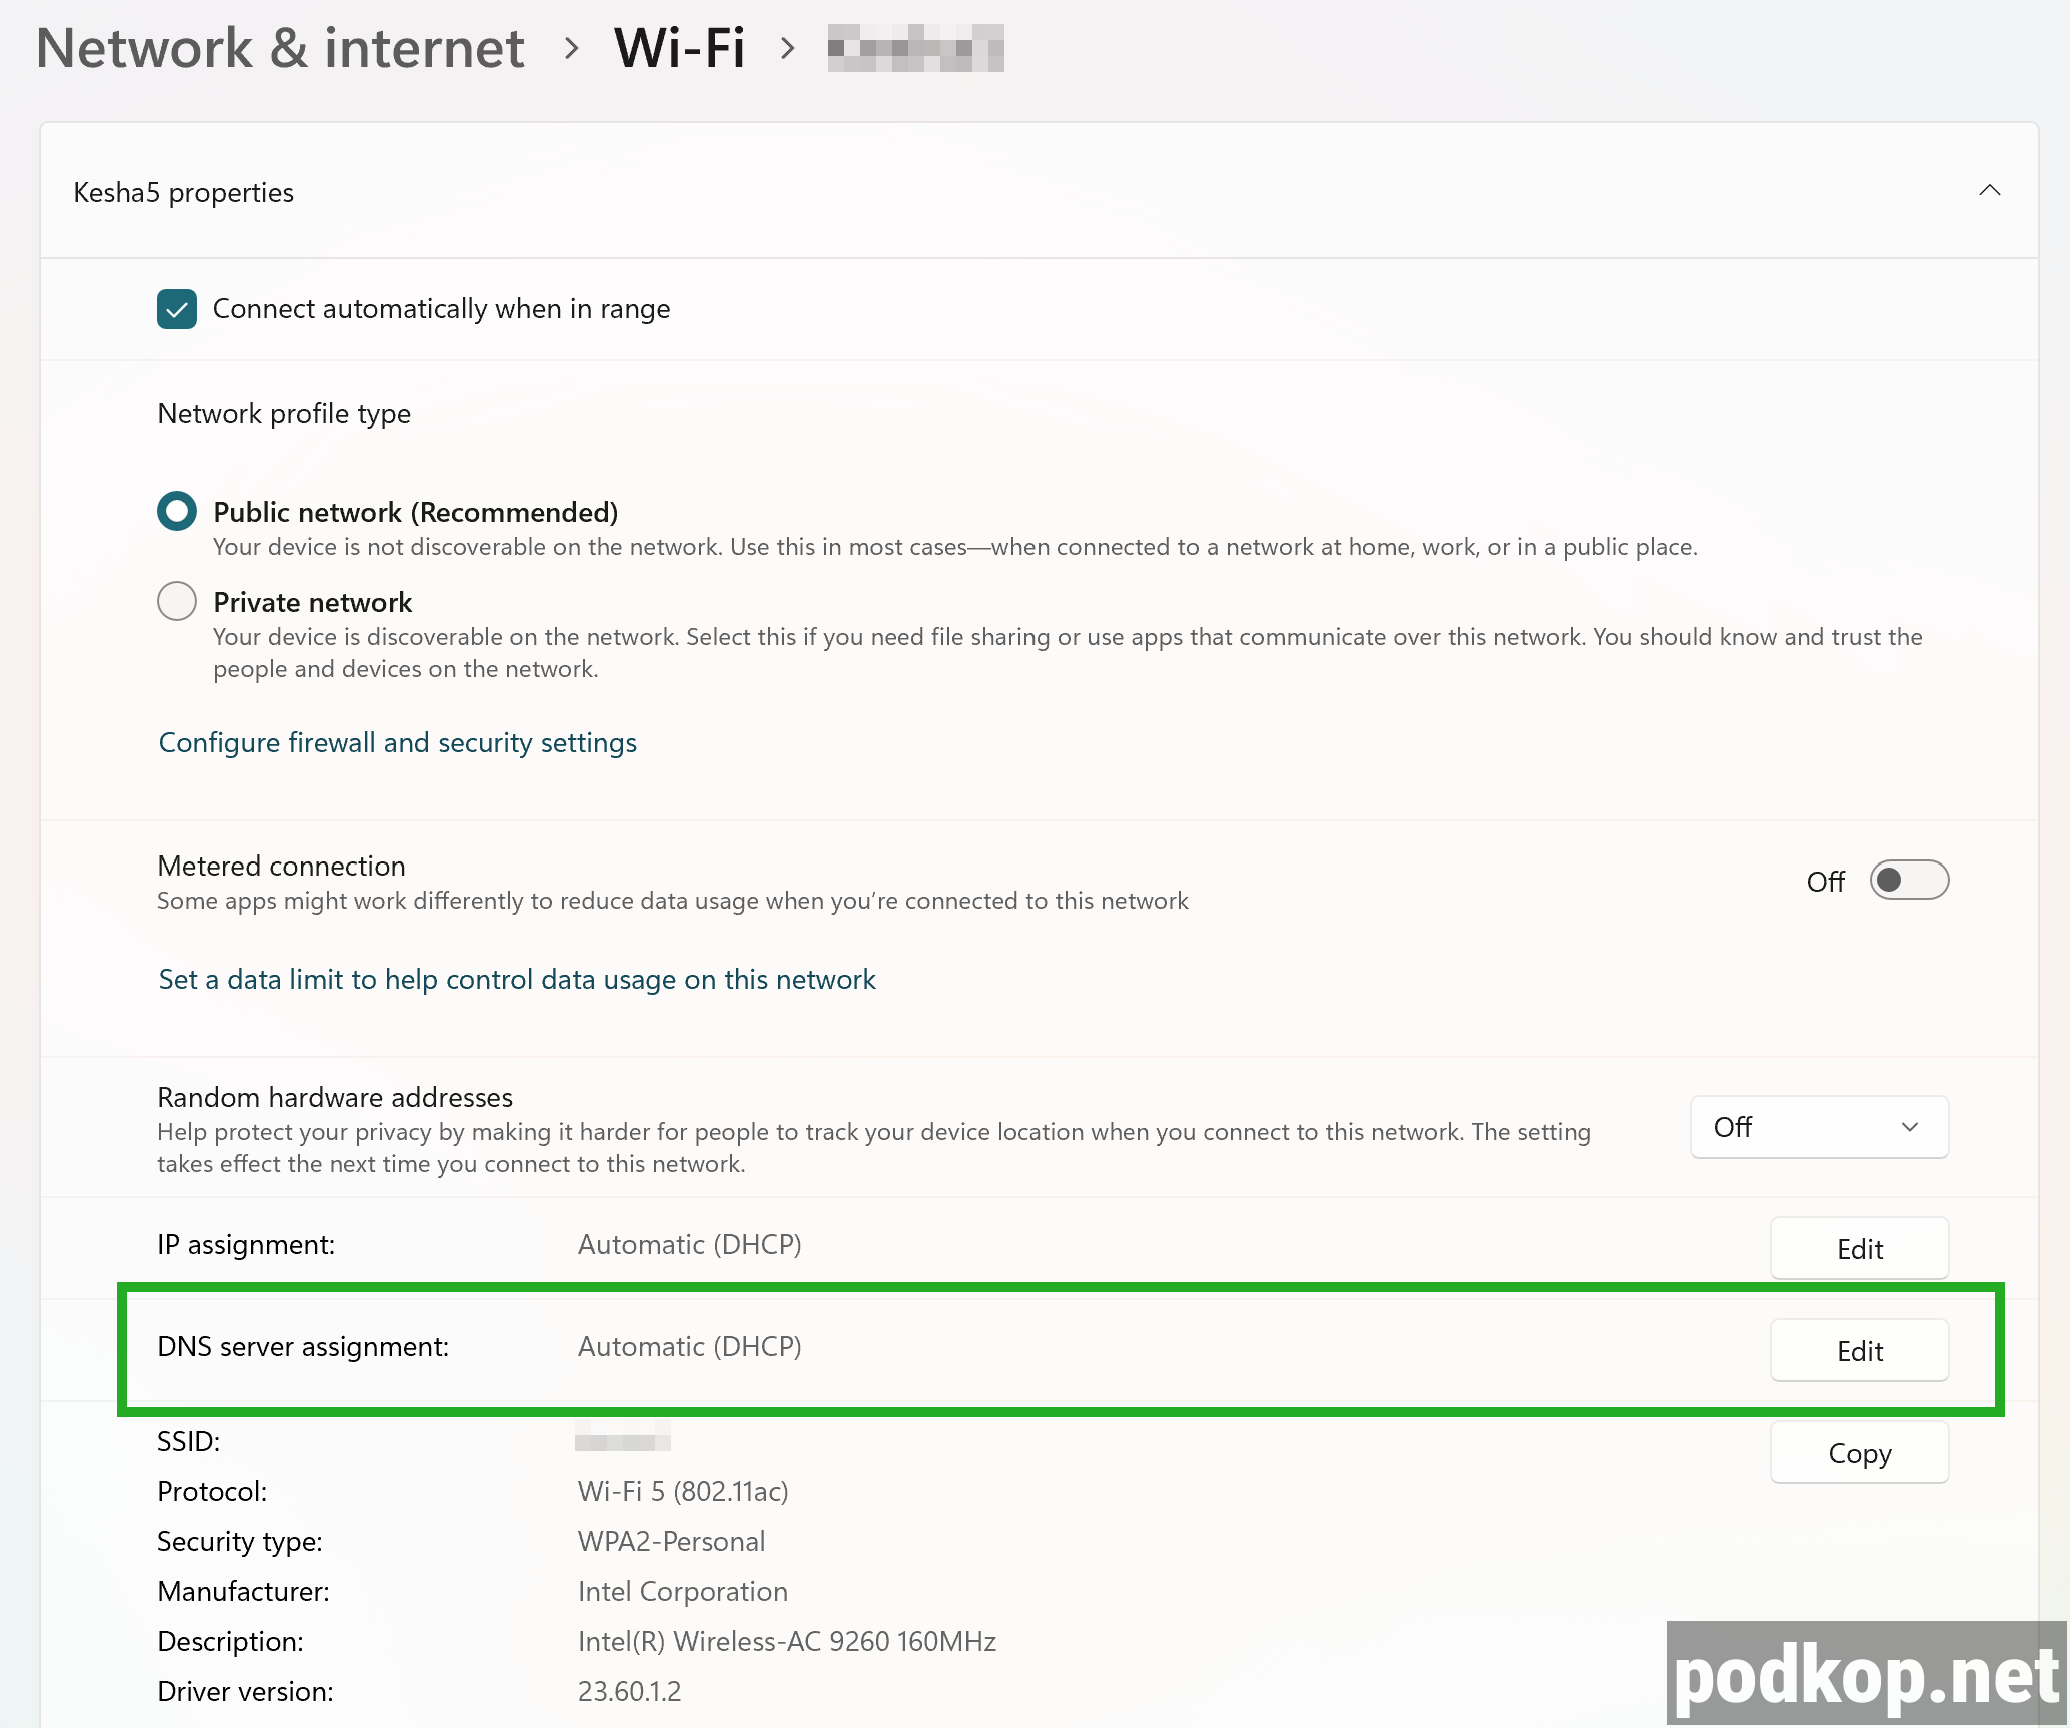
Task: Select the Private network radio button
Action: 177,602
